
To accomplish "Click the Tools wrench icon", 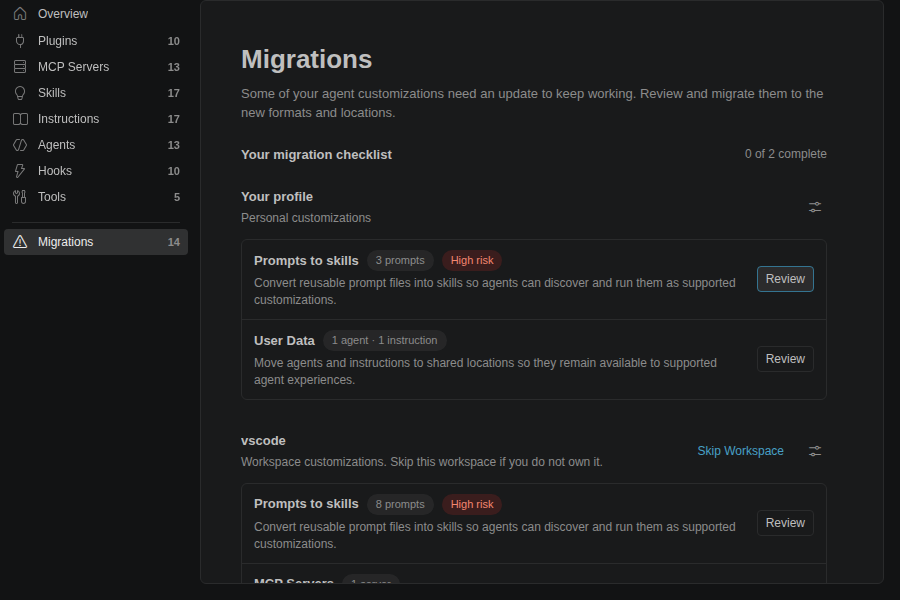I will click(x=20, y=197).
